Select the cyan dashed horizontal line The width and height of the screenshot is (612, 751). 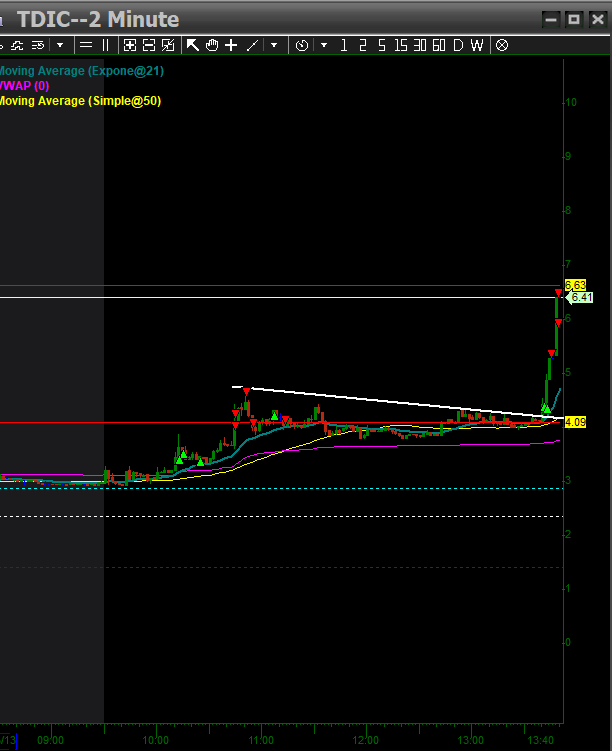282,489
